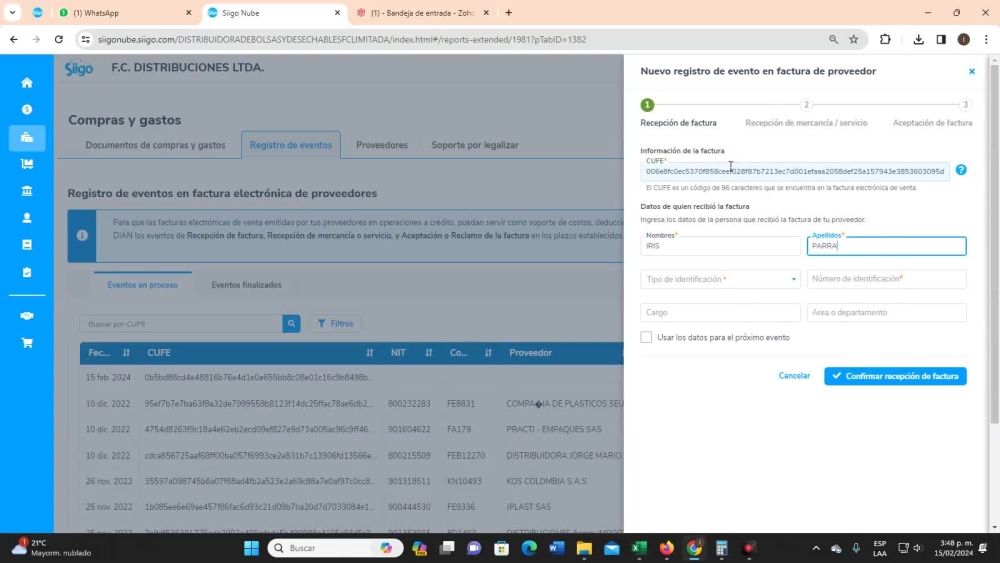Image resolution: width=1000 pixels, height=563 pixels.
Task: Open the handshake icon in sidebar
Action: 27,316
